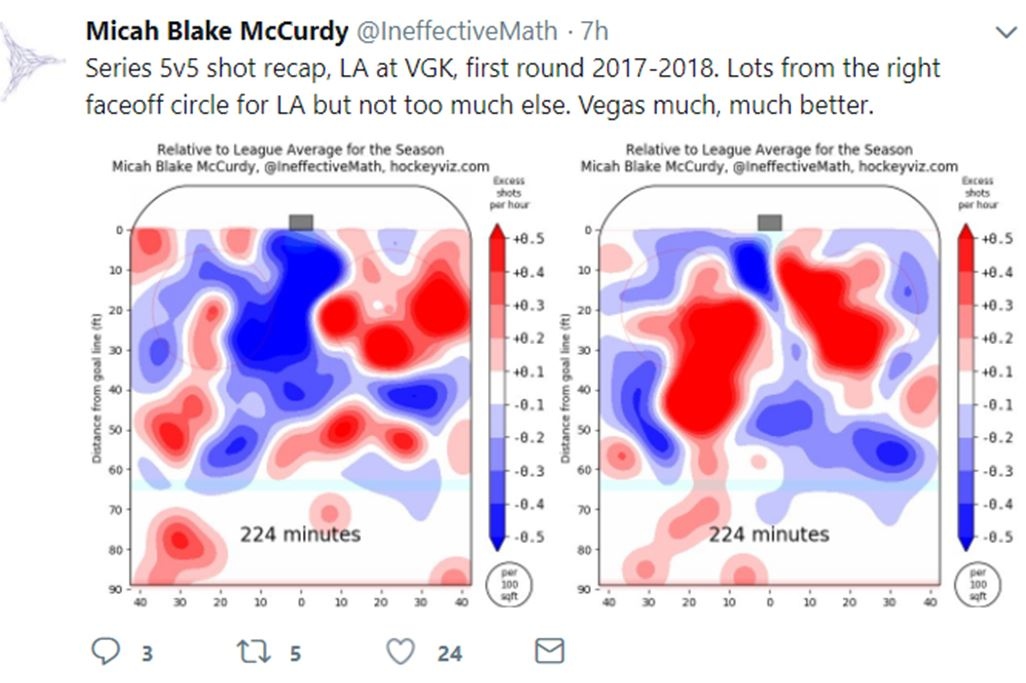Viewport: 1026px width, 683px height.
Task: Like the tweet with the heart icon
Action: point(400,652)
